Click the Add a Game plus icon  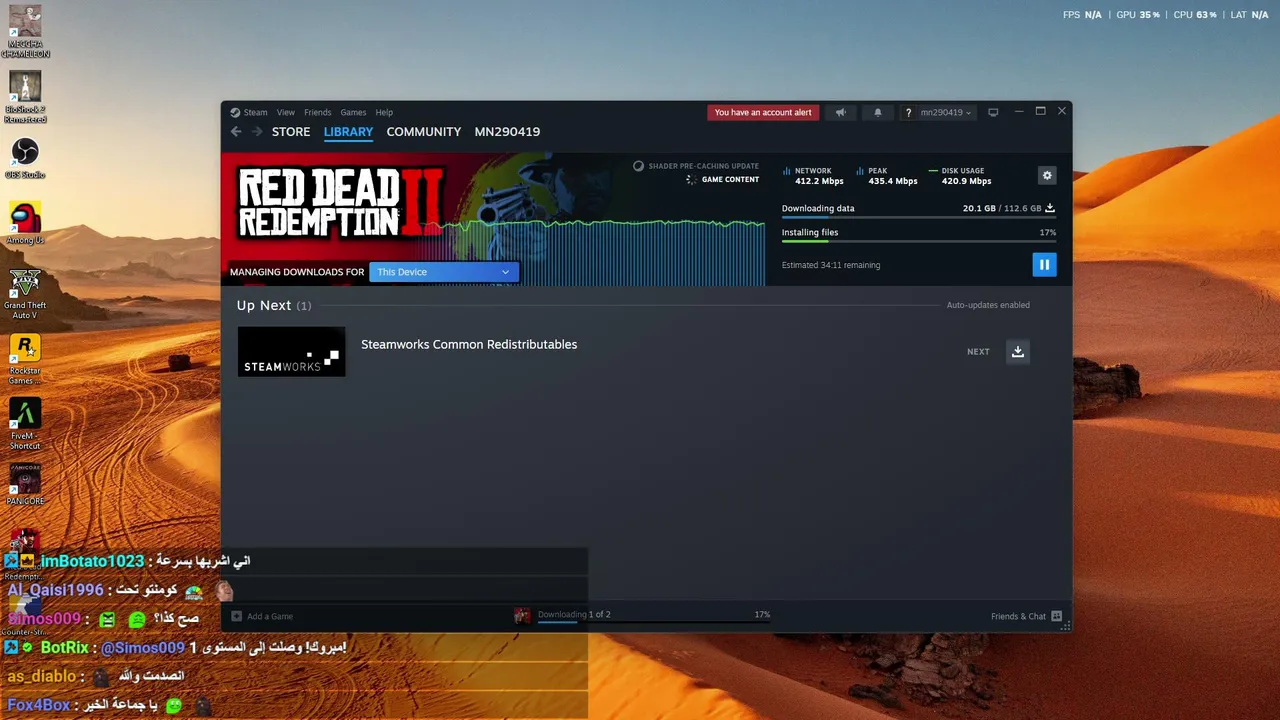(237, 616)
